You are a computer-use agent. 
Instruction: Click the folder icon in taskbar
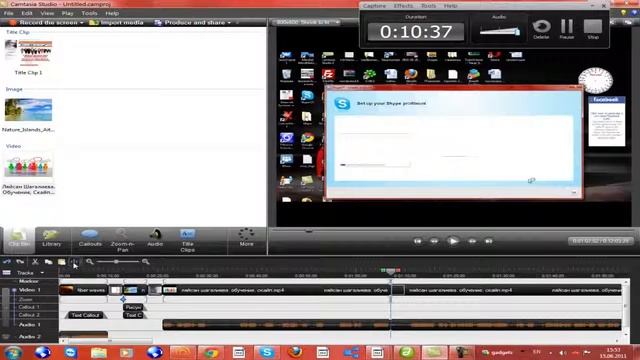[x=98, y=352]
